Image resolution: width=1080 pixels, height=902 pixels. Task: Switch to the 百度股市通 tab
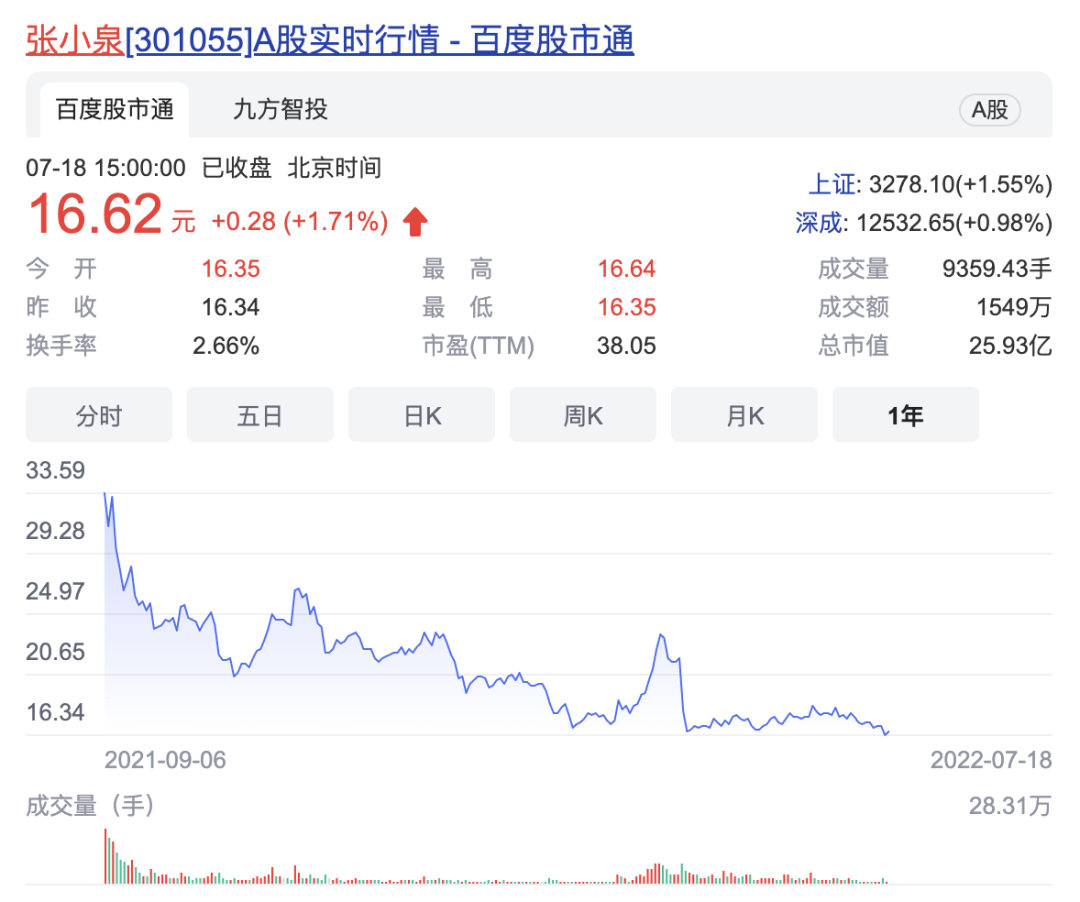click(x=114, y=109)
